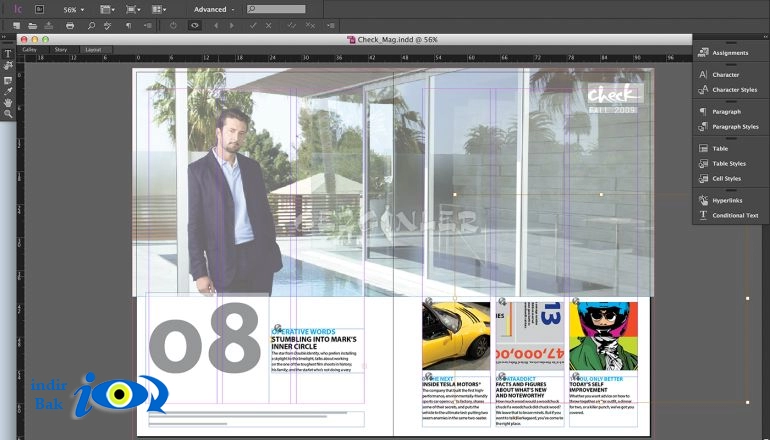770x440 pixels.
Task: Click the Open folder icon
Action: click(x=32, y=26)
